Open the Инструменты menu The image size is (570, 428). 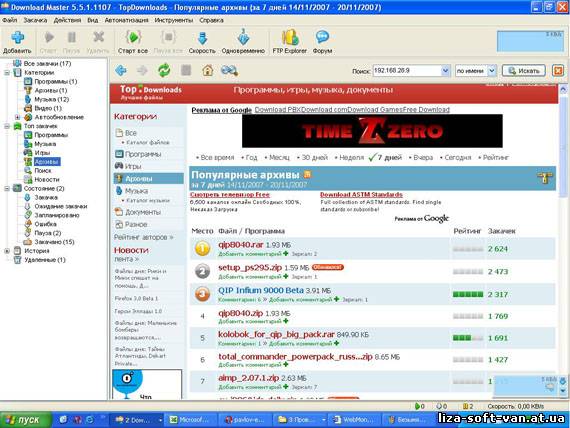174,20
